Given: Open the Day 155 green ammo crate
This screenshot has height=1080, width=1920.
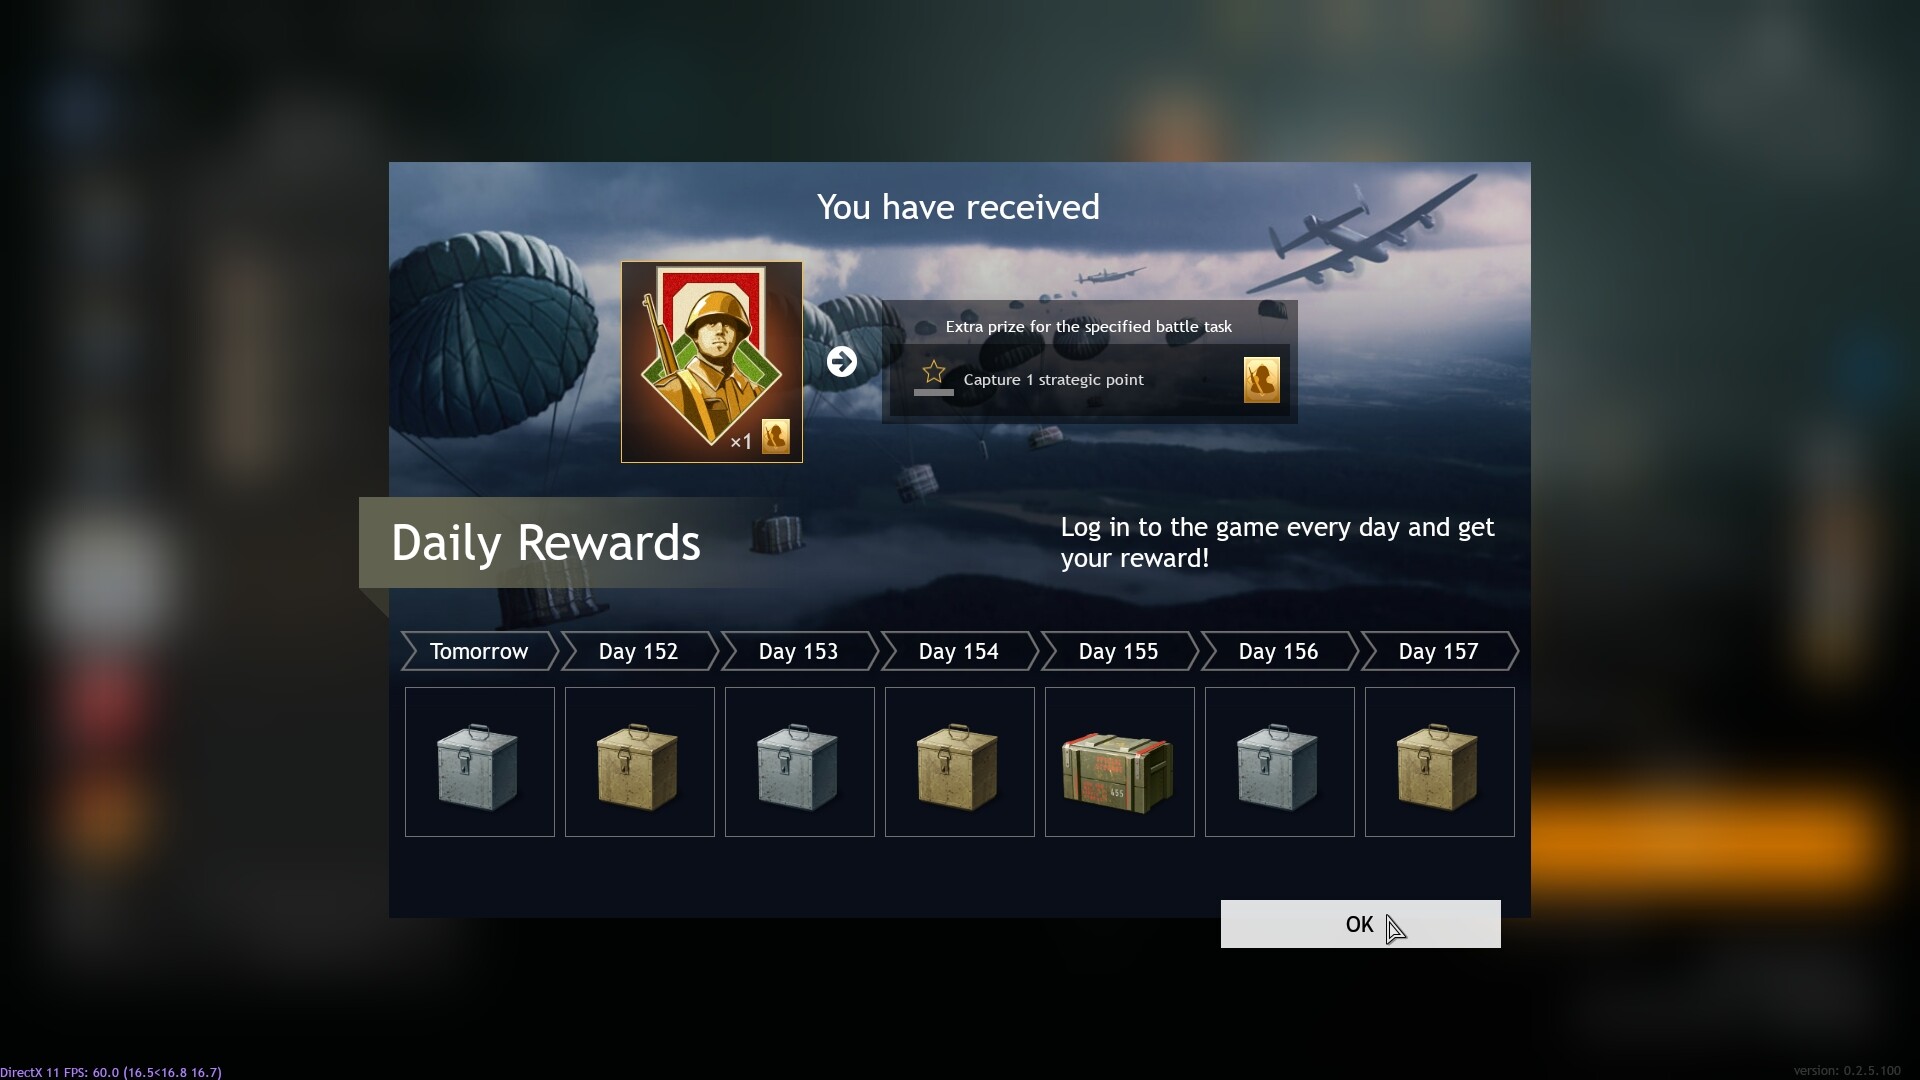Looking at the screenshot, I should coord(1120,762).
